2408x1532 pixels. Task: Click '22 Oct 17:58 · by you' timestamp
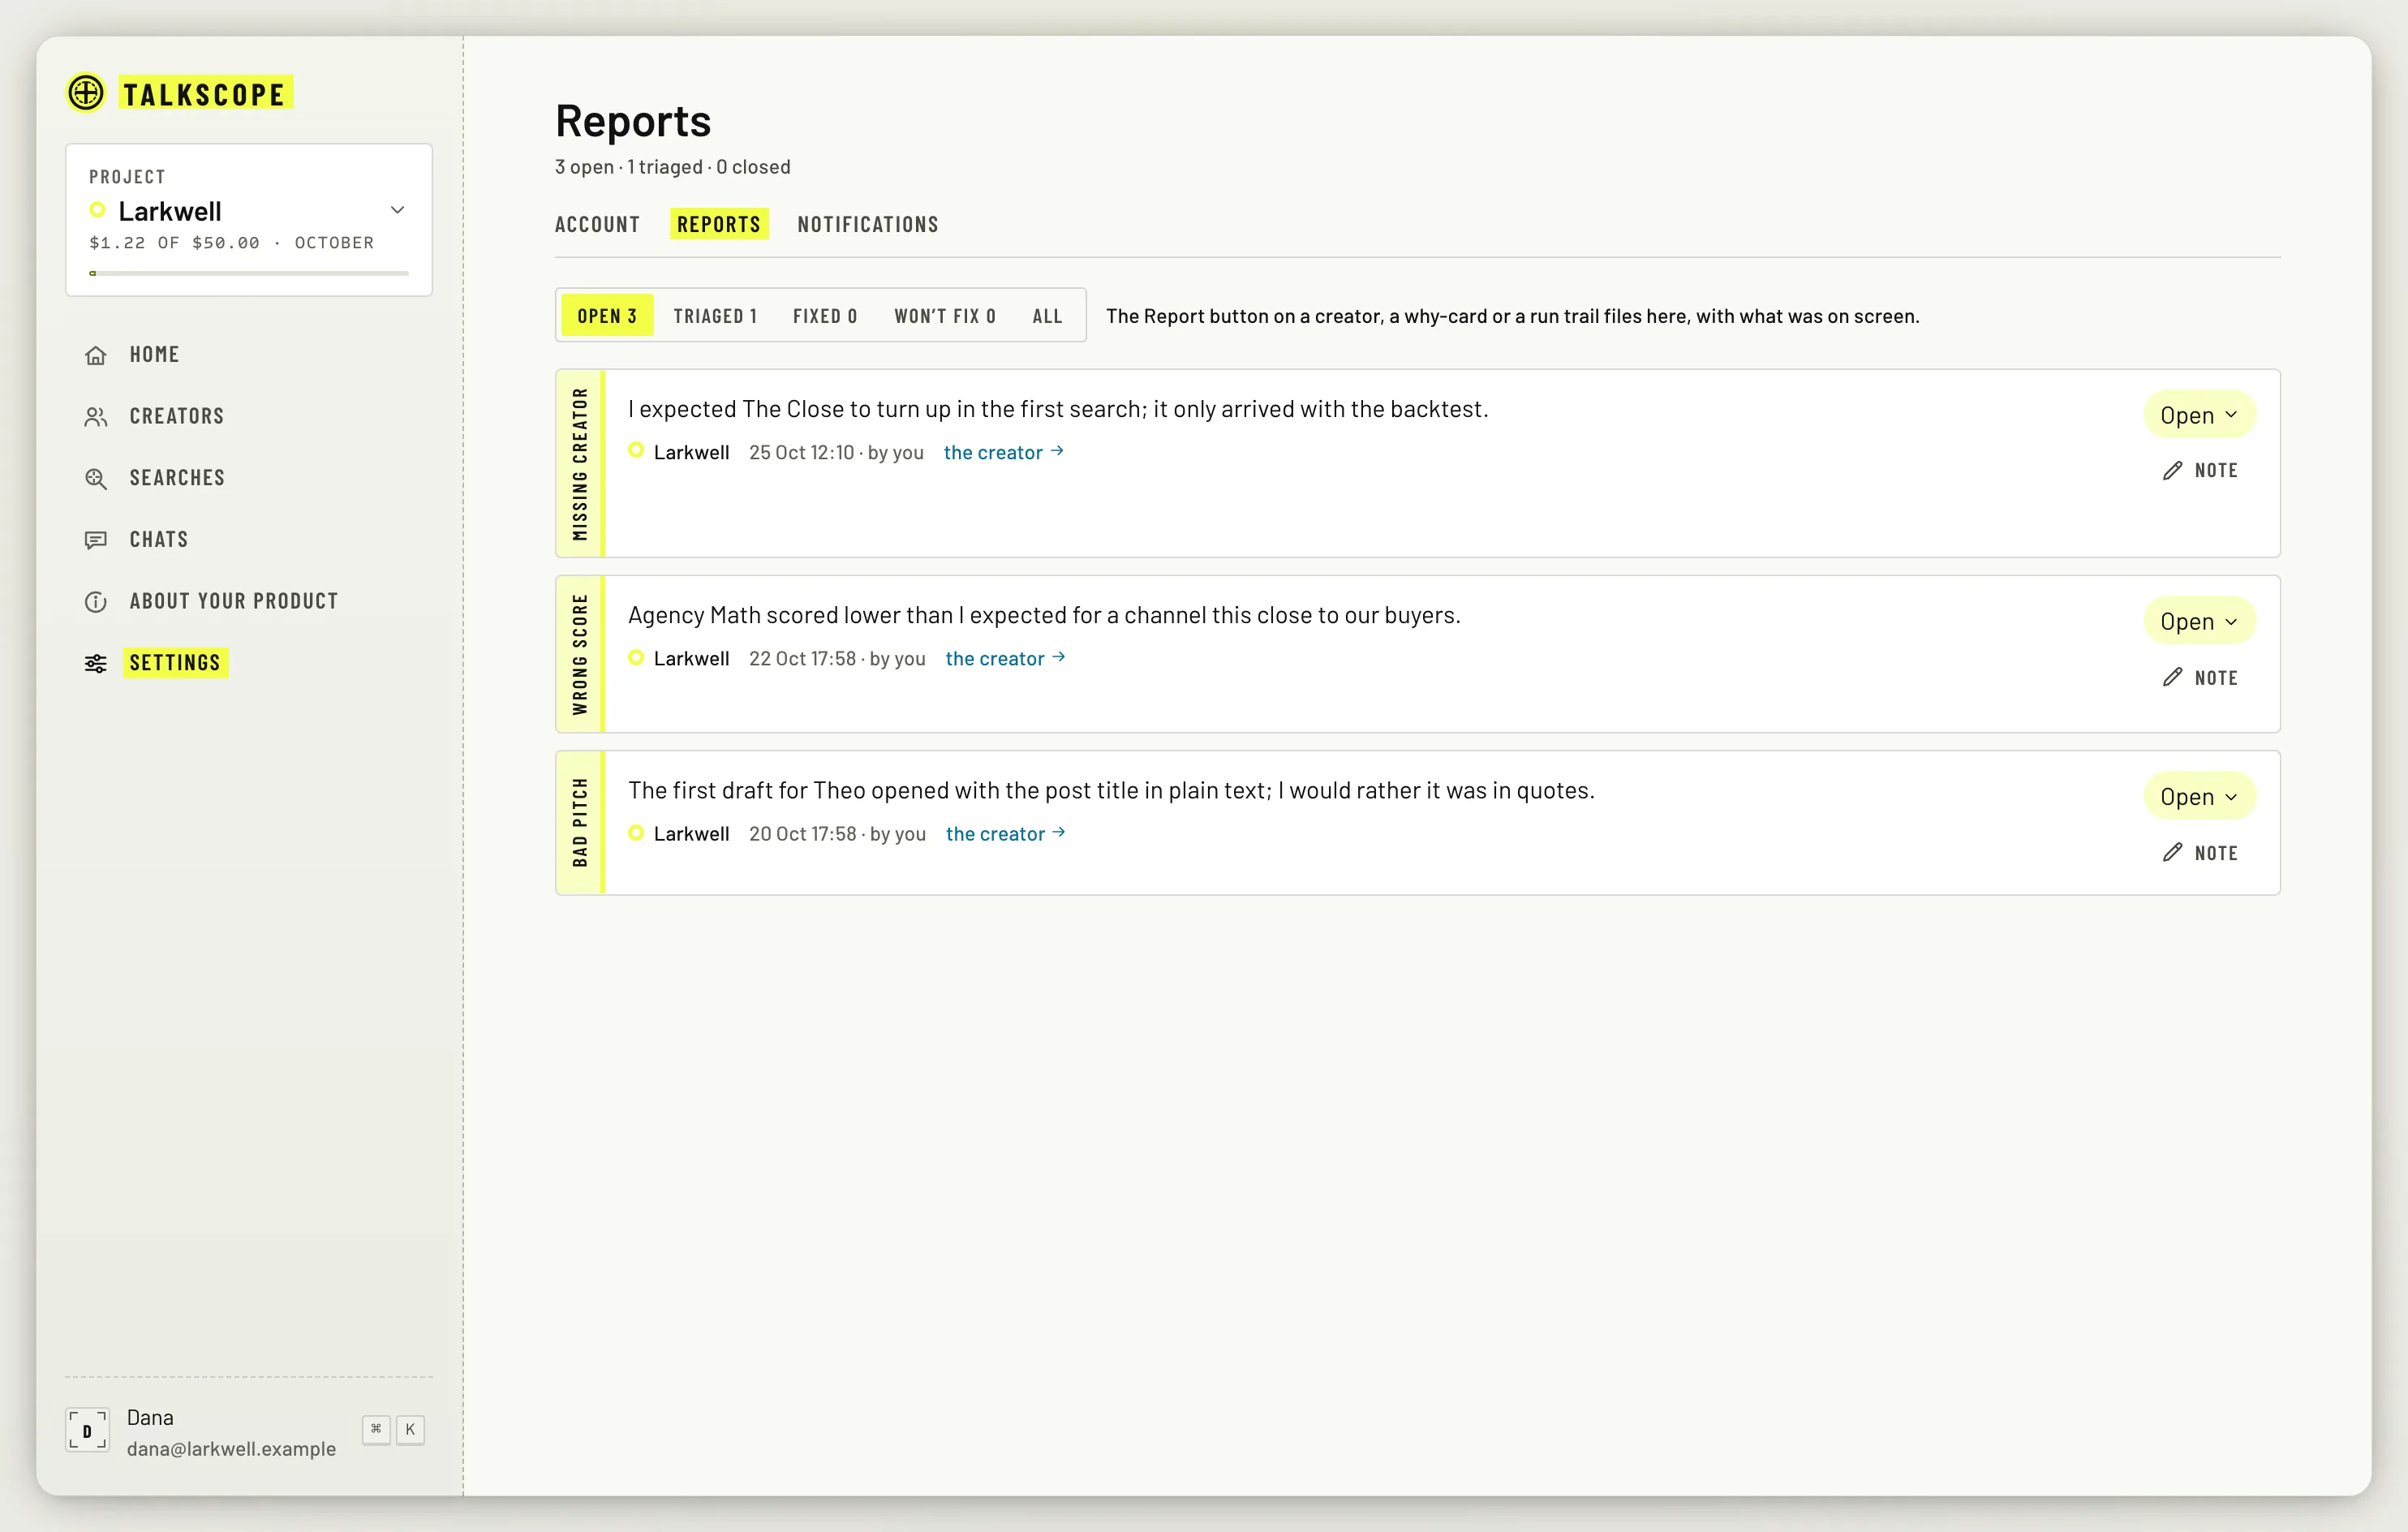[837, 658]
